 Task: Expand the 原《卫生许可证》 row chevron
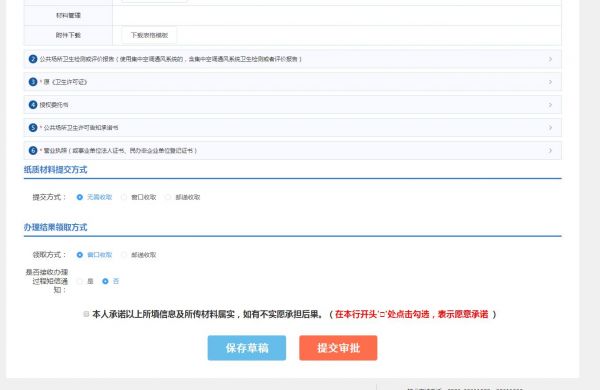pyautogui.click(x=550, y=82)
